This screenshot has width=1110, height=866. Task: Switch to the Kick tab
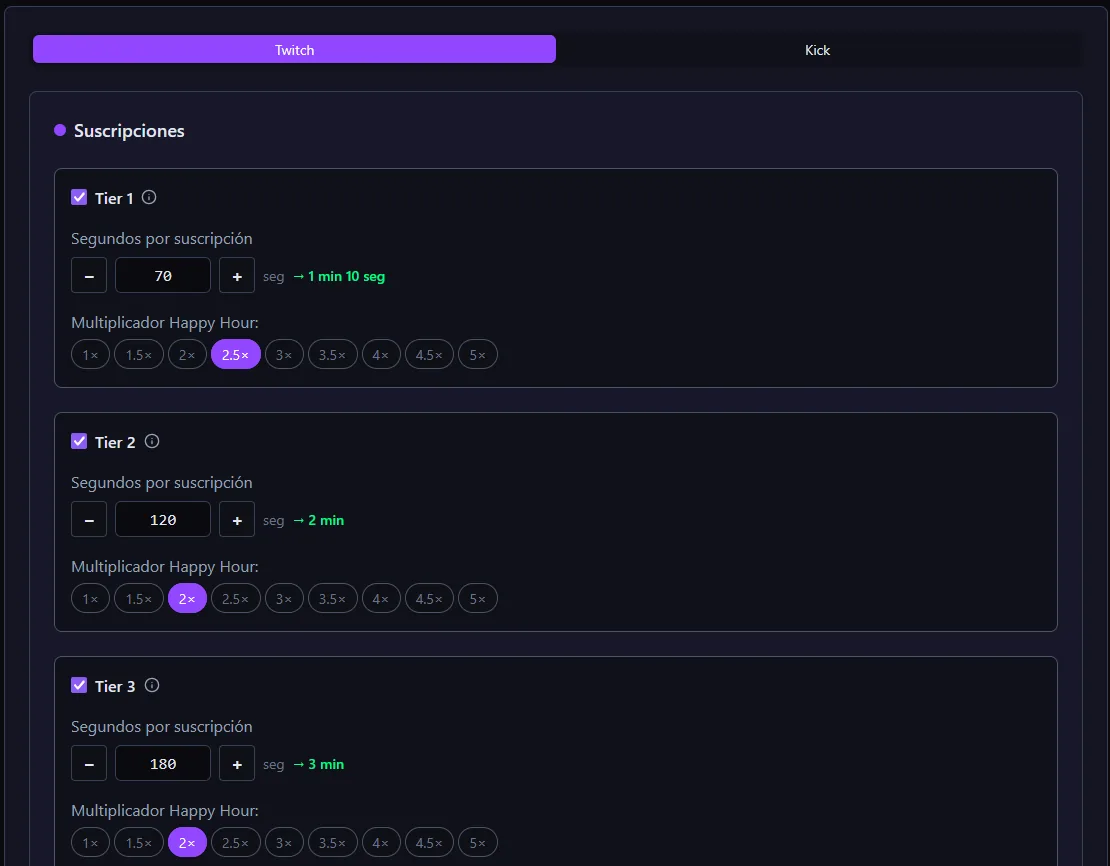pos(817,50)
